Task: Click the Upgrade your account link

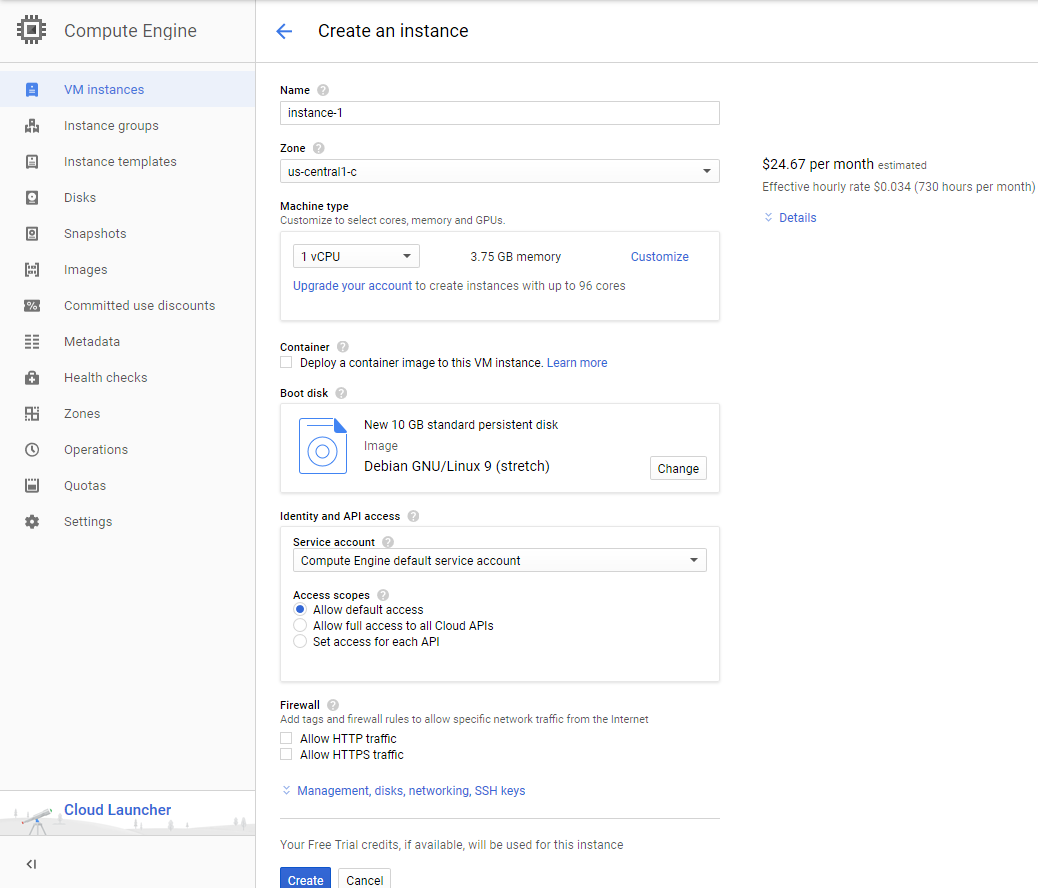Action: click(x=353, y=285)
